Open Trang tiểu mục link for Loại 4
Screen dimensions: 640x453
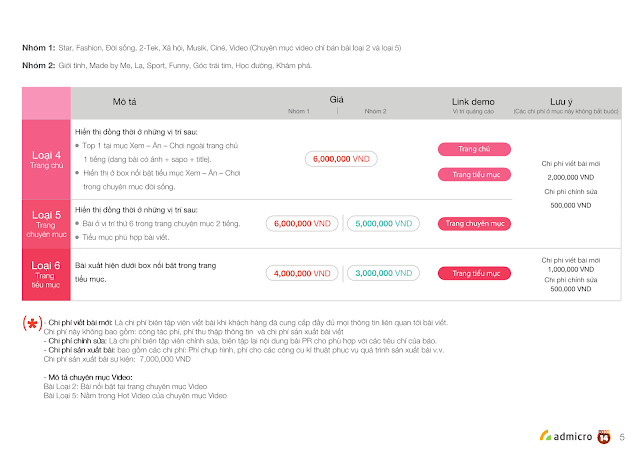pyautogui.click(x=474, y=175)
